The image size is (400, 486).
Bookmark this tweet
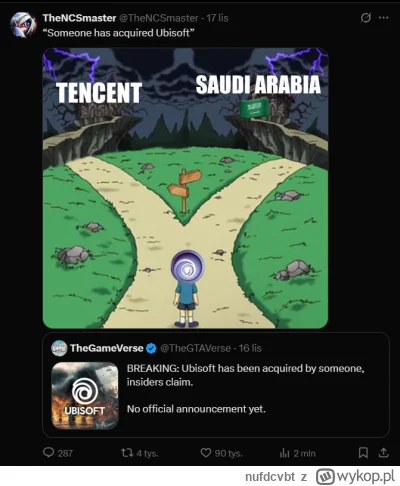[x=363, y=453]
